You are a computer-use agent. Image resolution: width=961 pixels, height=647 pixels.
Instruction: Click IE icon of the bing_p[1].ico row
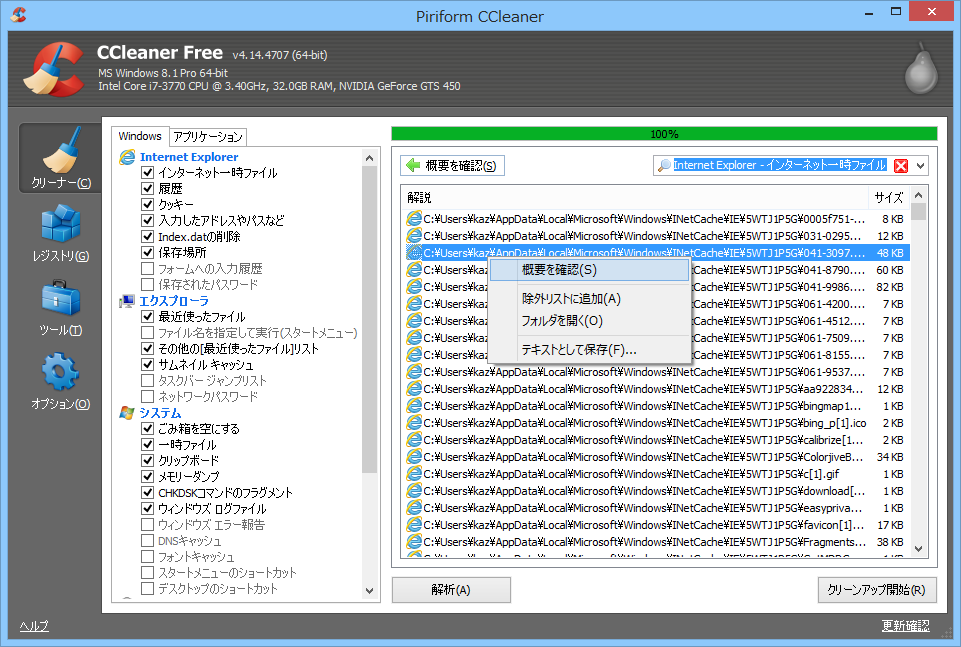click(x=414, y=423)
